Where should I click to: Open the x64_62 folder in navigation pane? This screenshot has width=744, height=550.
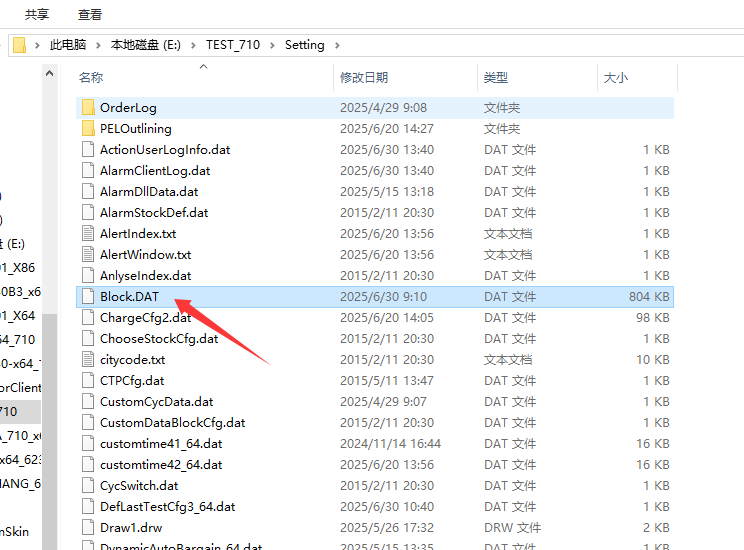coord(20,459)
